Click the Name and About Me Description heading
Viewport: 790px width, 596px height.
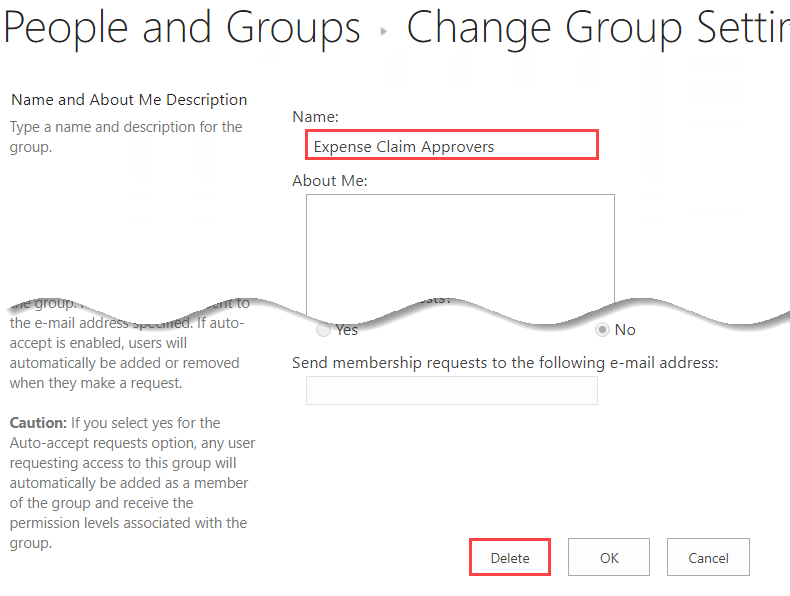point(129,100)
